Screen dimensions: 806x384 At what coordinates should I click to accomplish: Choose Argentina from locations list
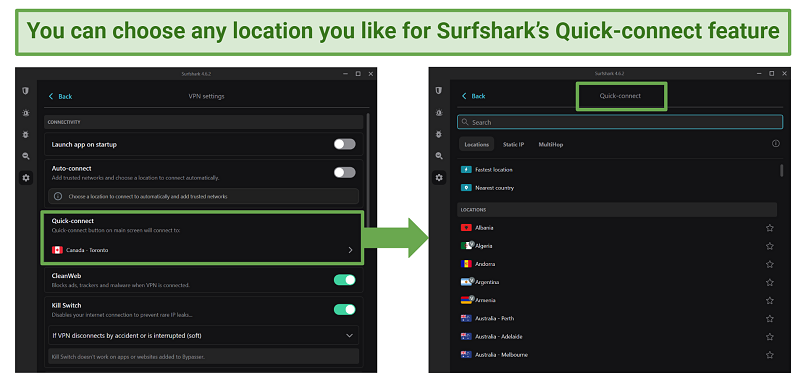[487, 282]
